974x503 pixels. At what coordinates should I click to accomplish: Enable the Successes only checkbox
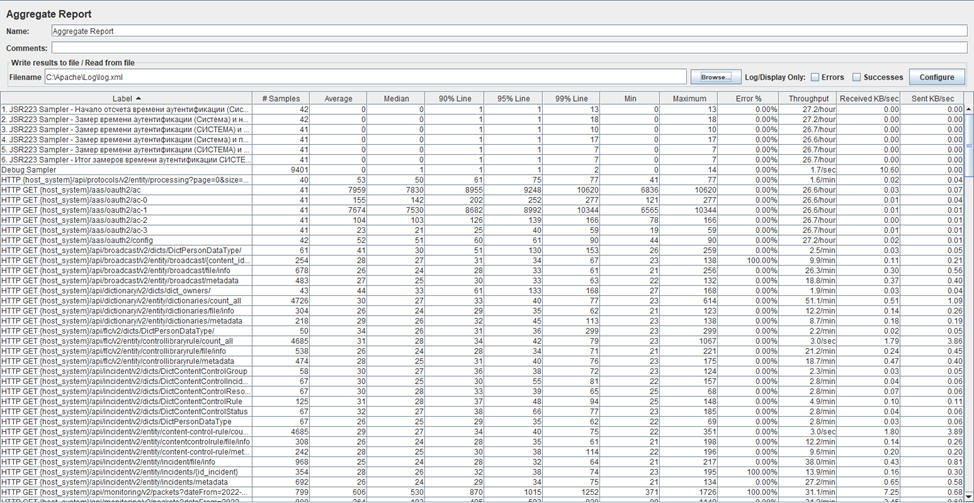pyautogui.click(x=857, y=77)
